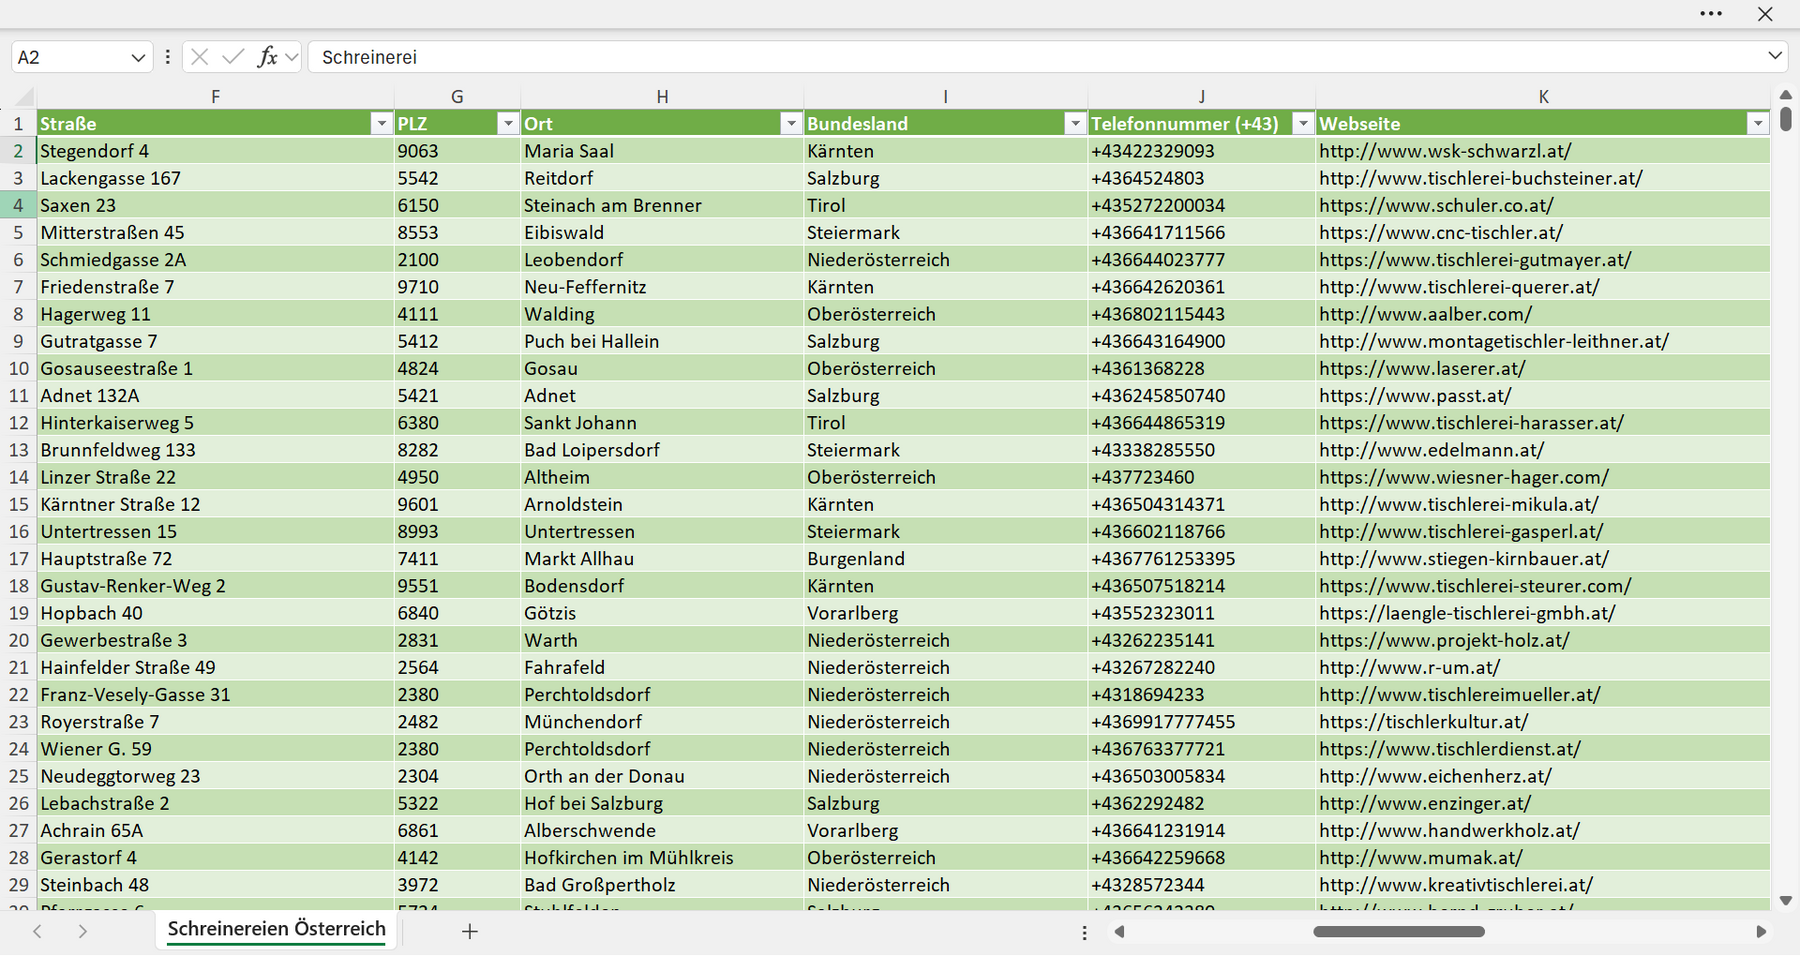
Task: Open the three-dots more options menu
Action: (x=1711, y=14)
